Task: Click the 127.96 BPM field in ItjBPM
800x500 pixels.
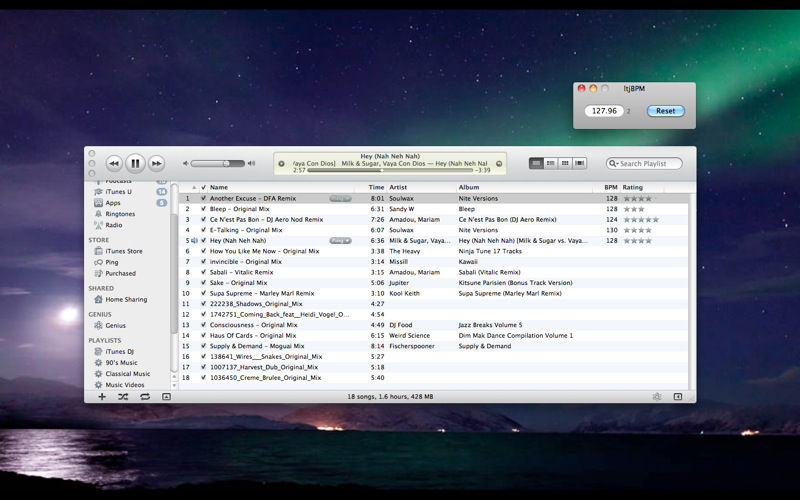Action: coord(604,111)
